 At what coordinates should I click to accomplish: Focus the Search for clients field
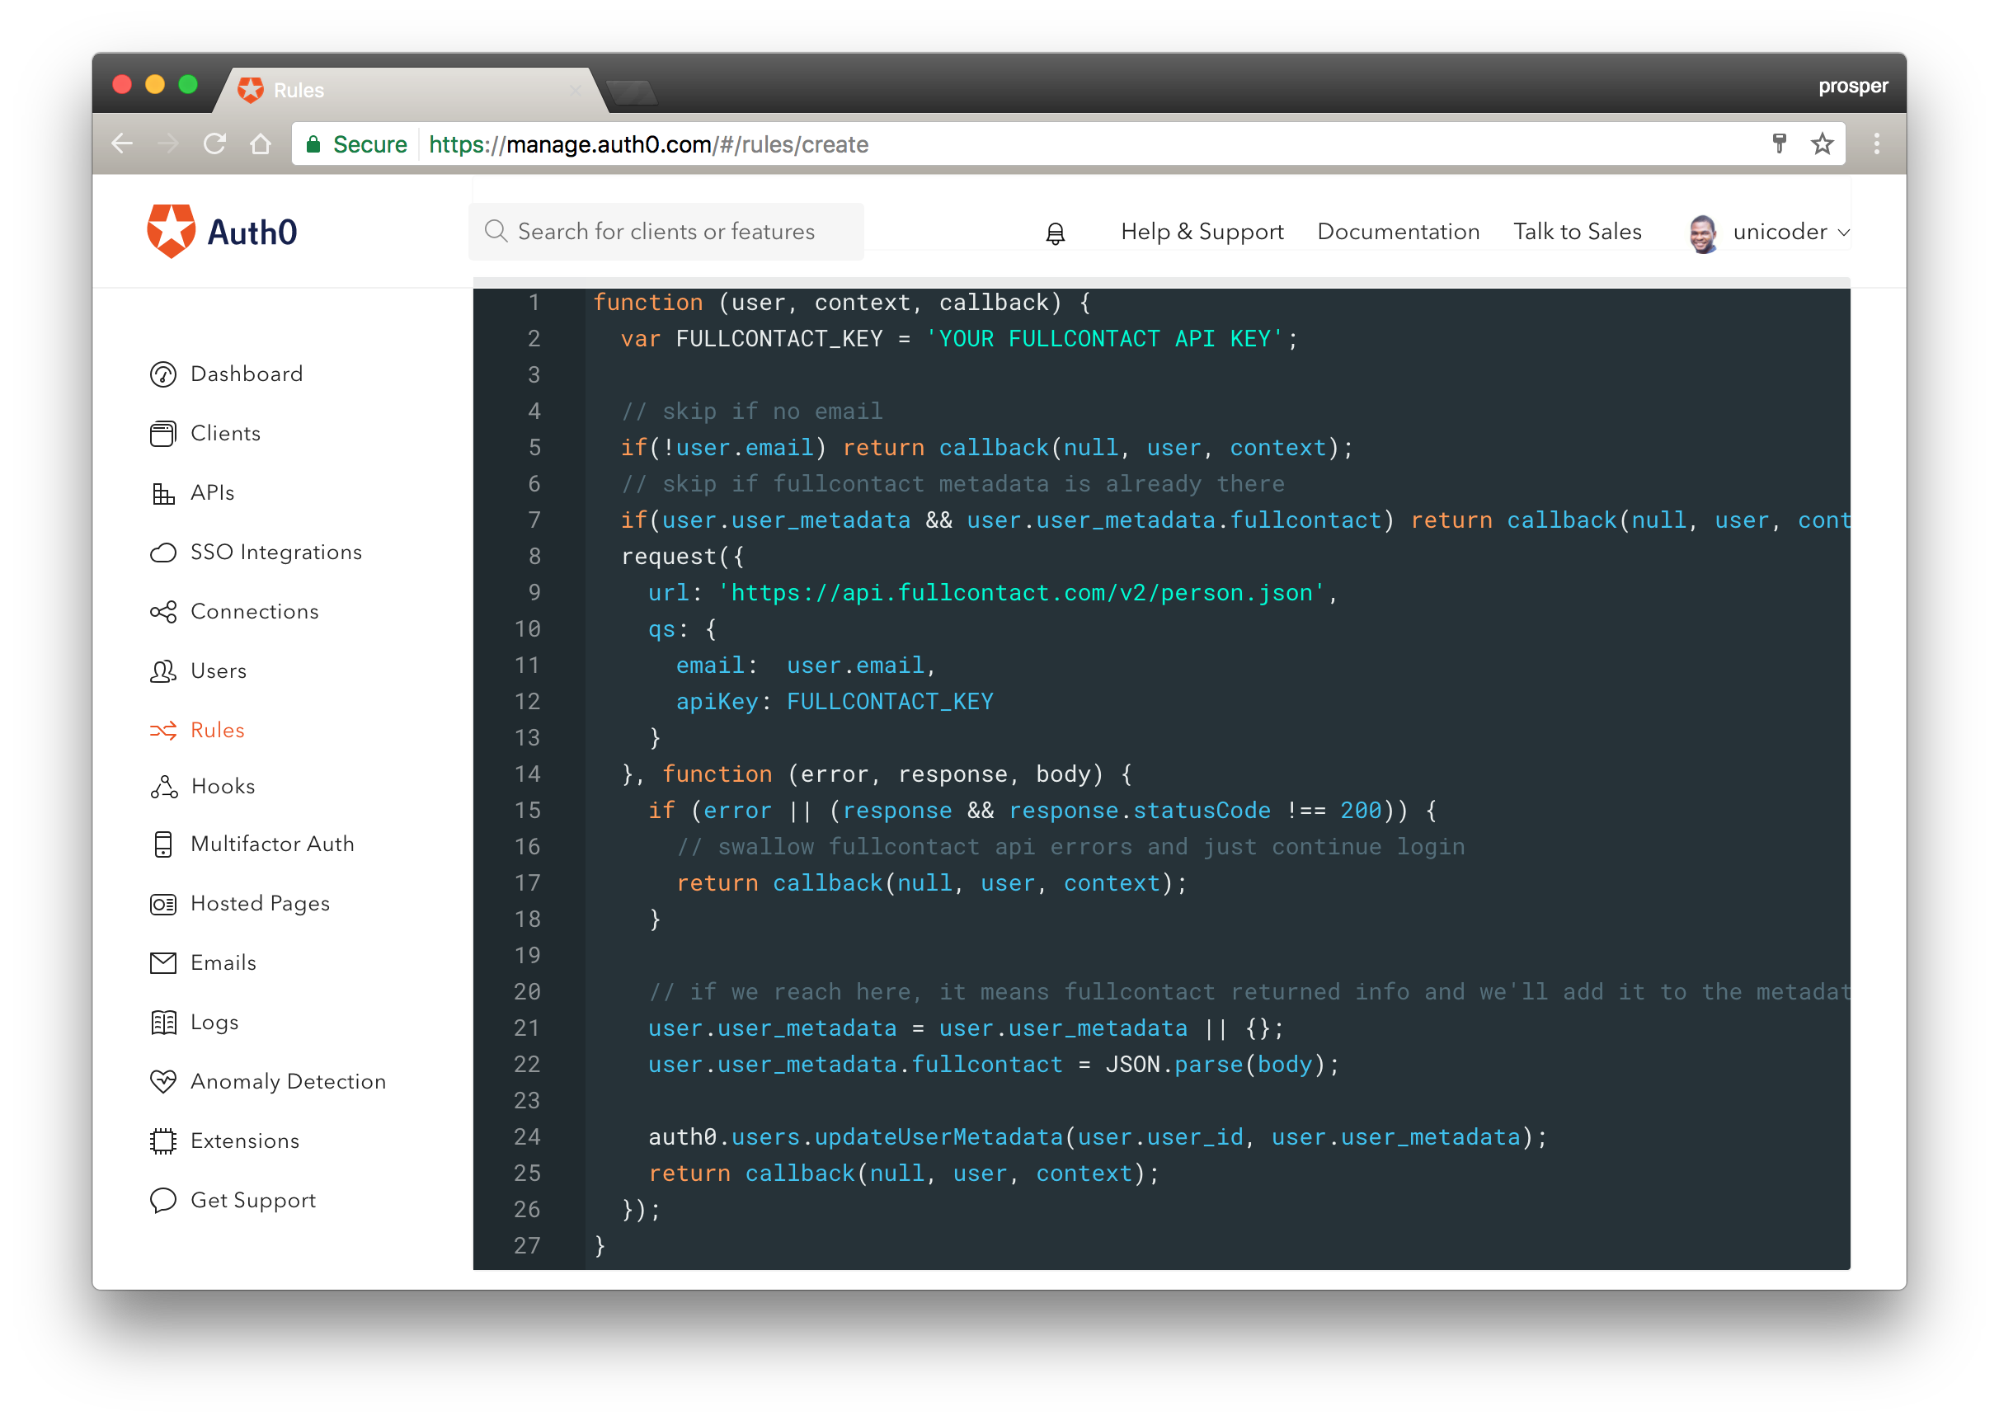(666, 232)
